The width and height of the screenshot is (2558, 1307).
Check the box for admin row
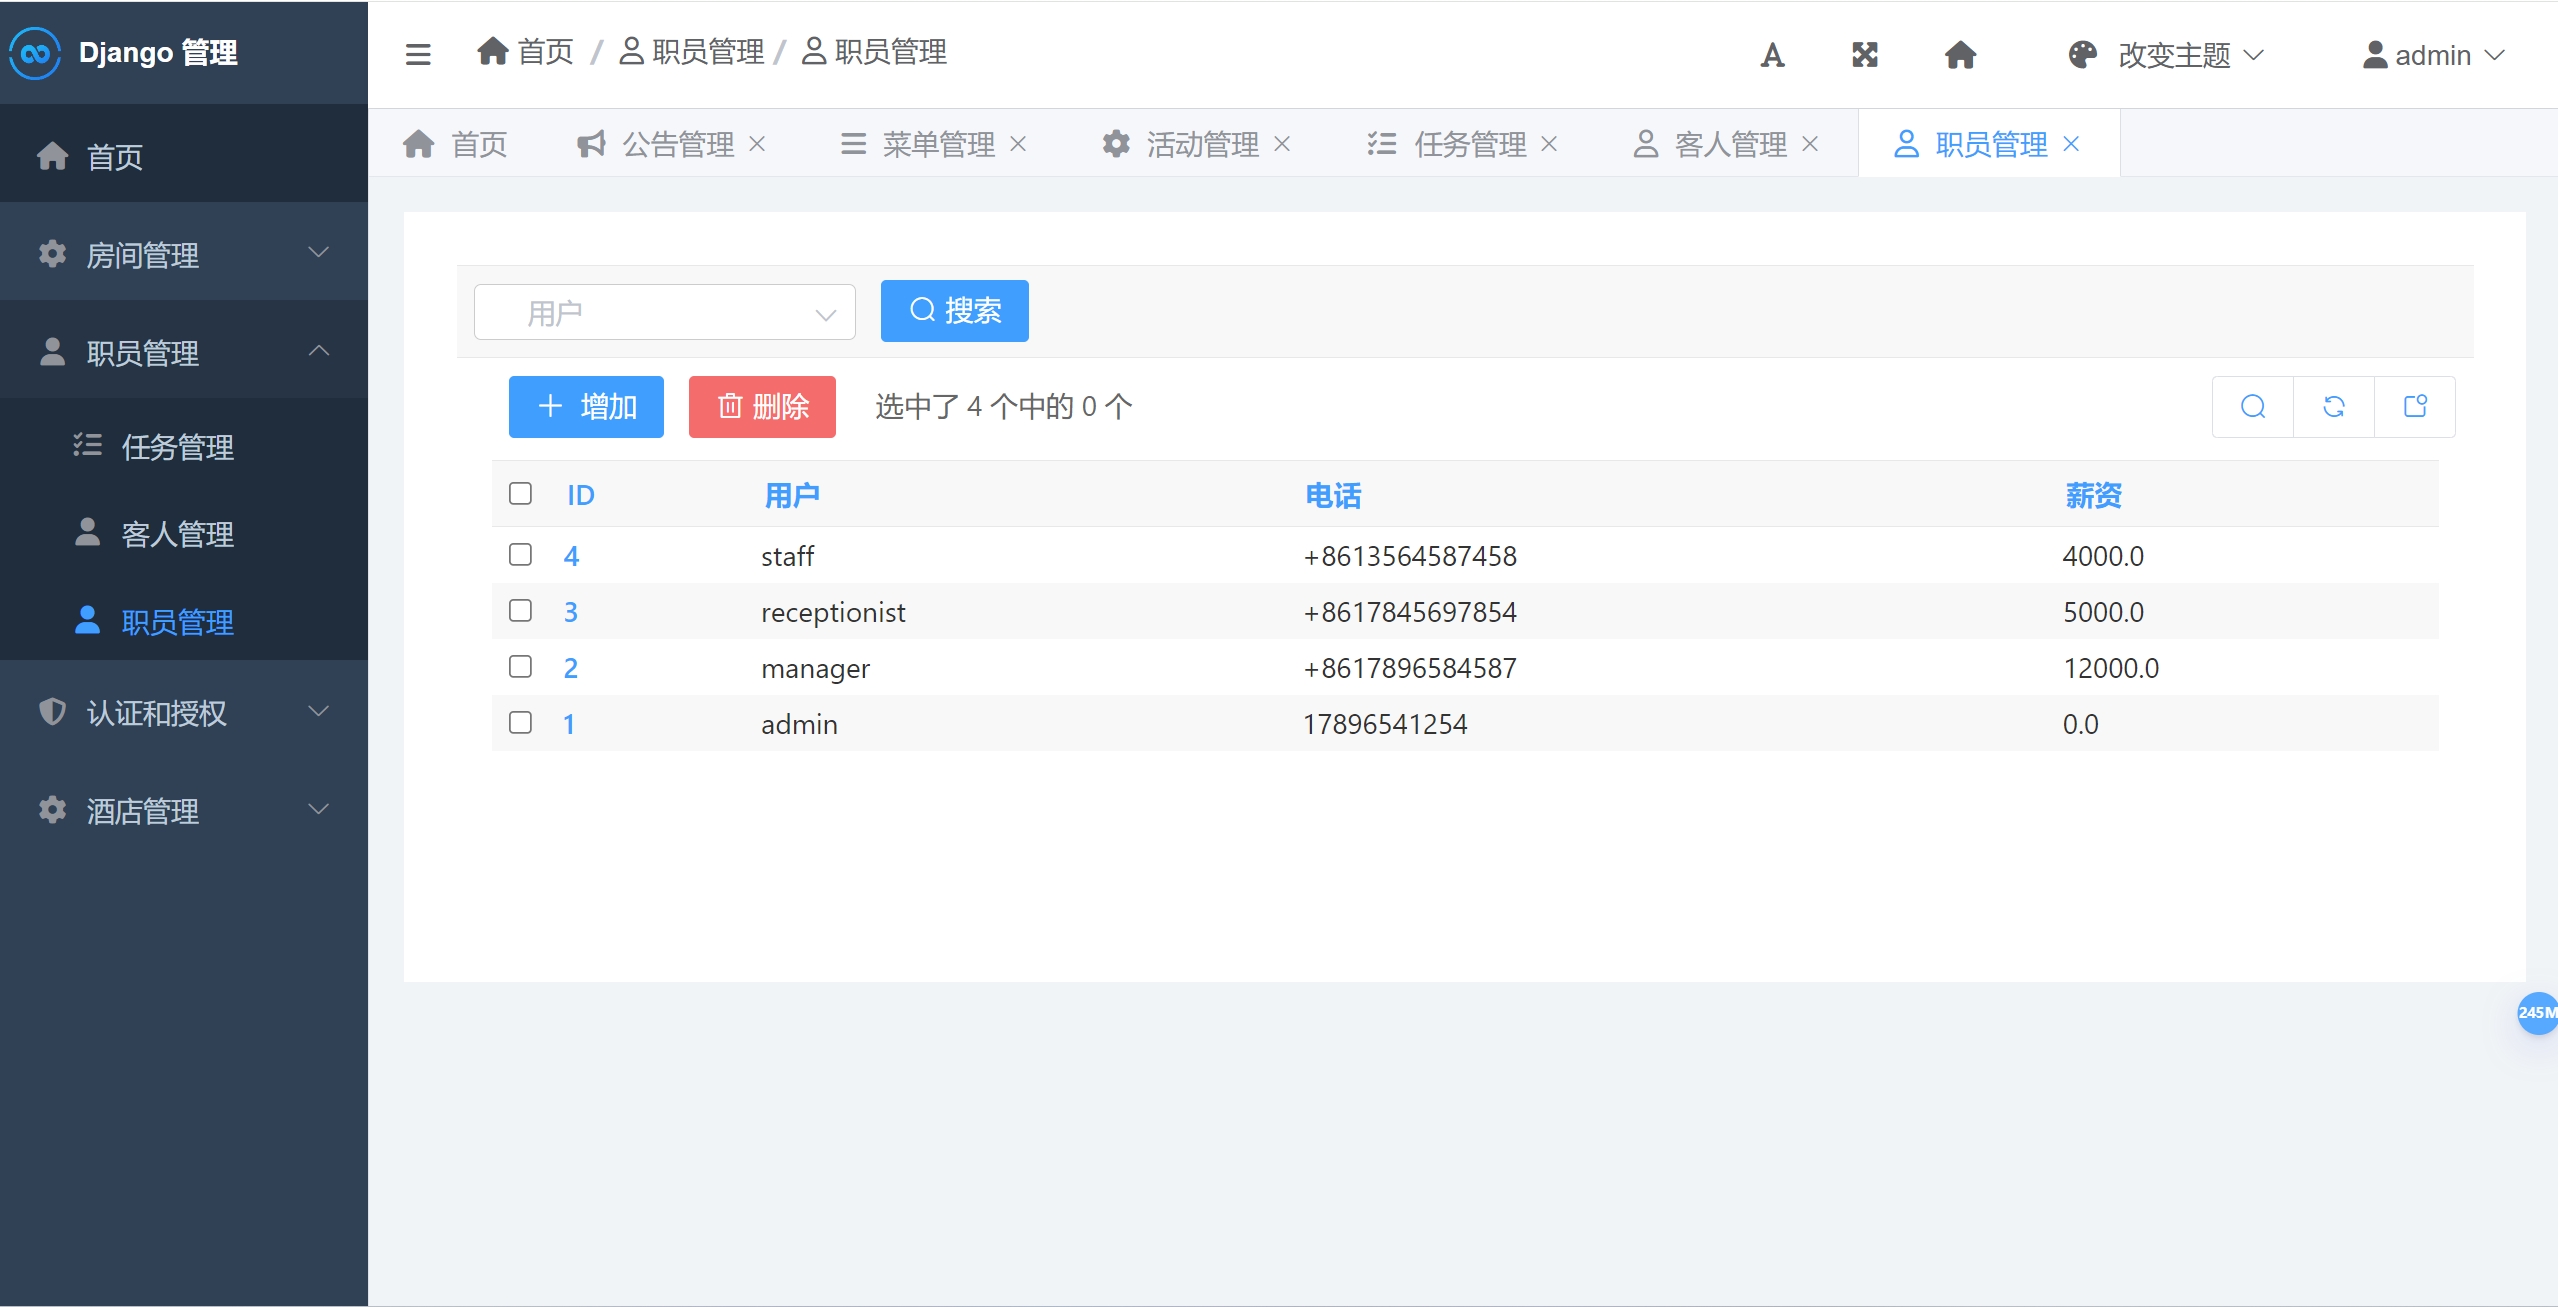pos(520,723)
